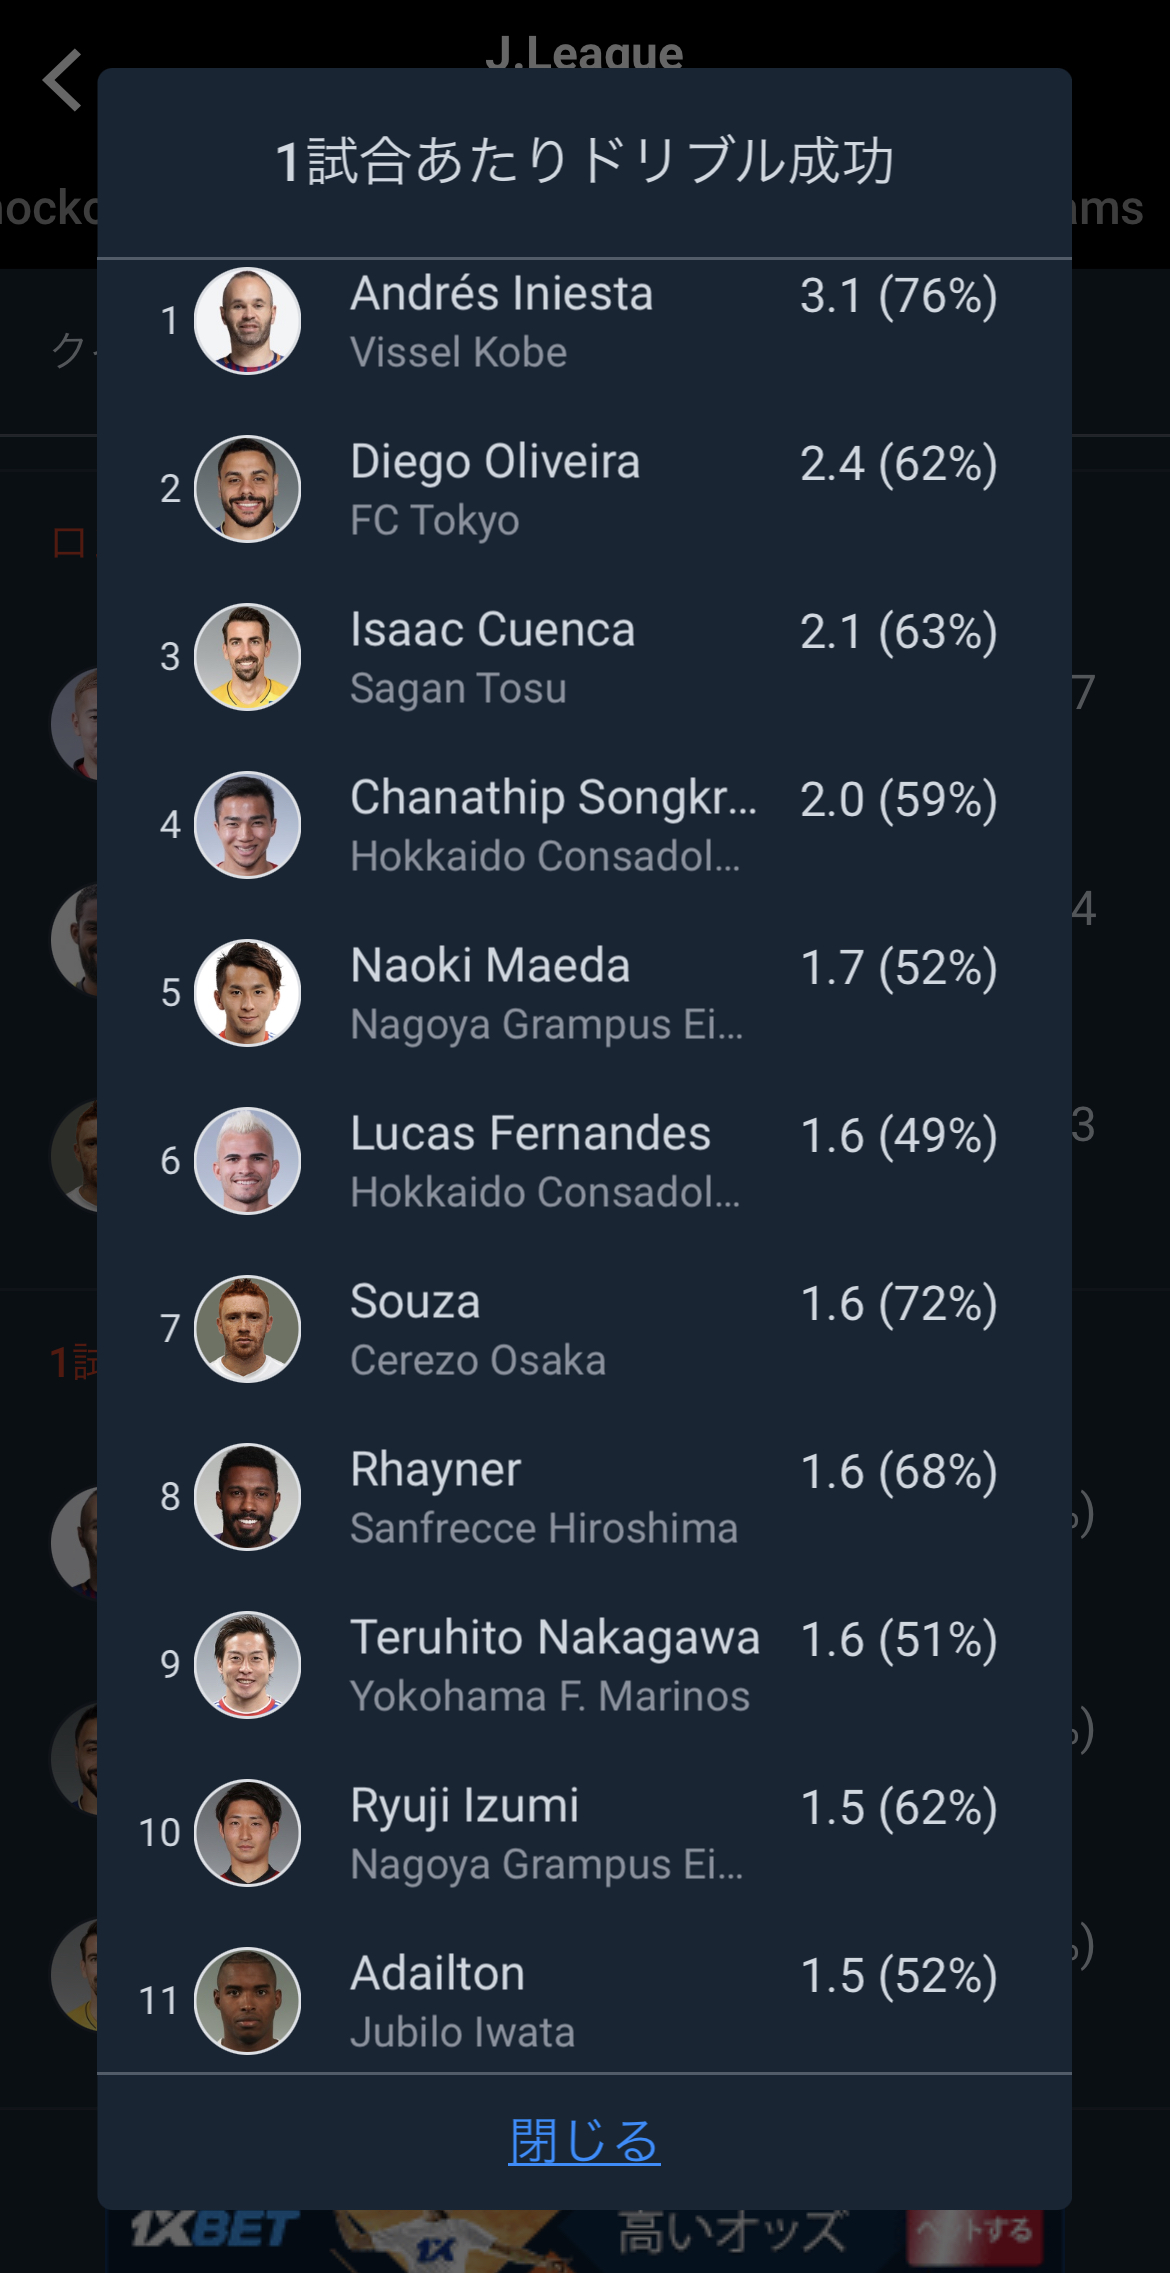Viewport: 1170px width, 2273px height.
Task: Open Souza's player photo
Action: point(247,1329)
